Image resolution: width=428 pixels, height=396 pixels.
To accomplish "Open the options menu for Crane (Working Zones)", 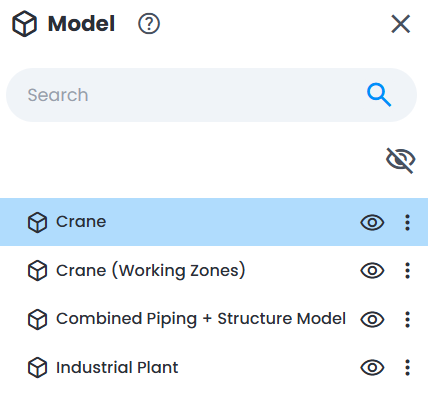I will (407, 270).
